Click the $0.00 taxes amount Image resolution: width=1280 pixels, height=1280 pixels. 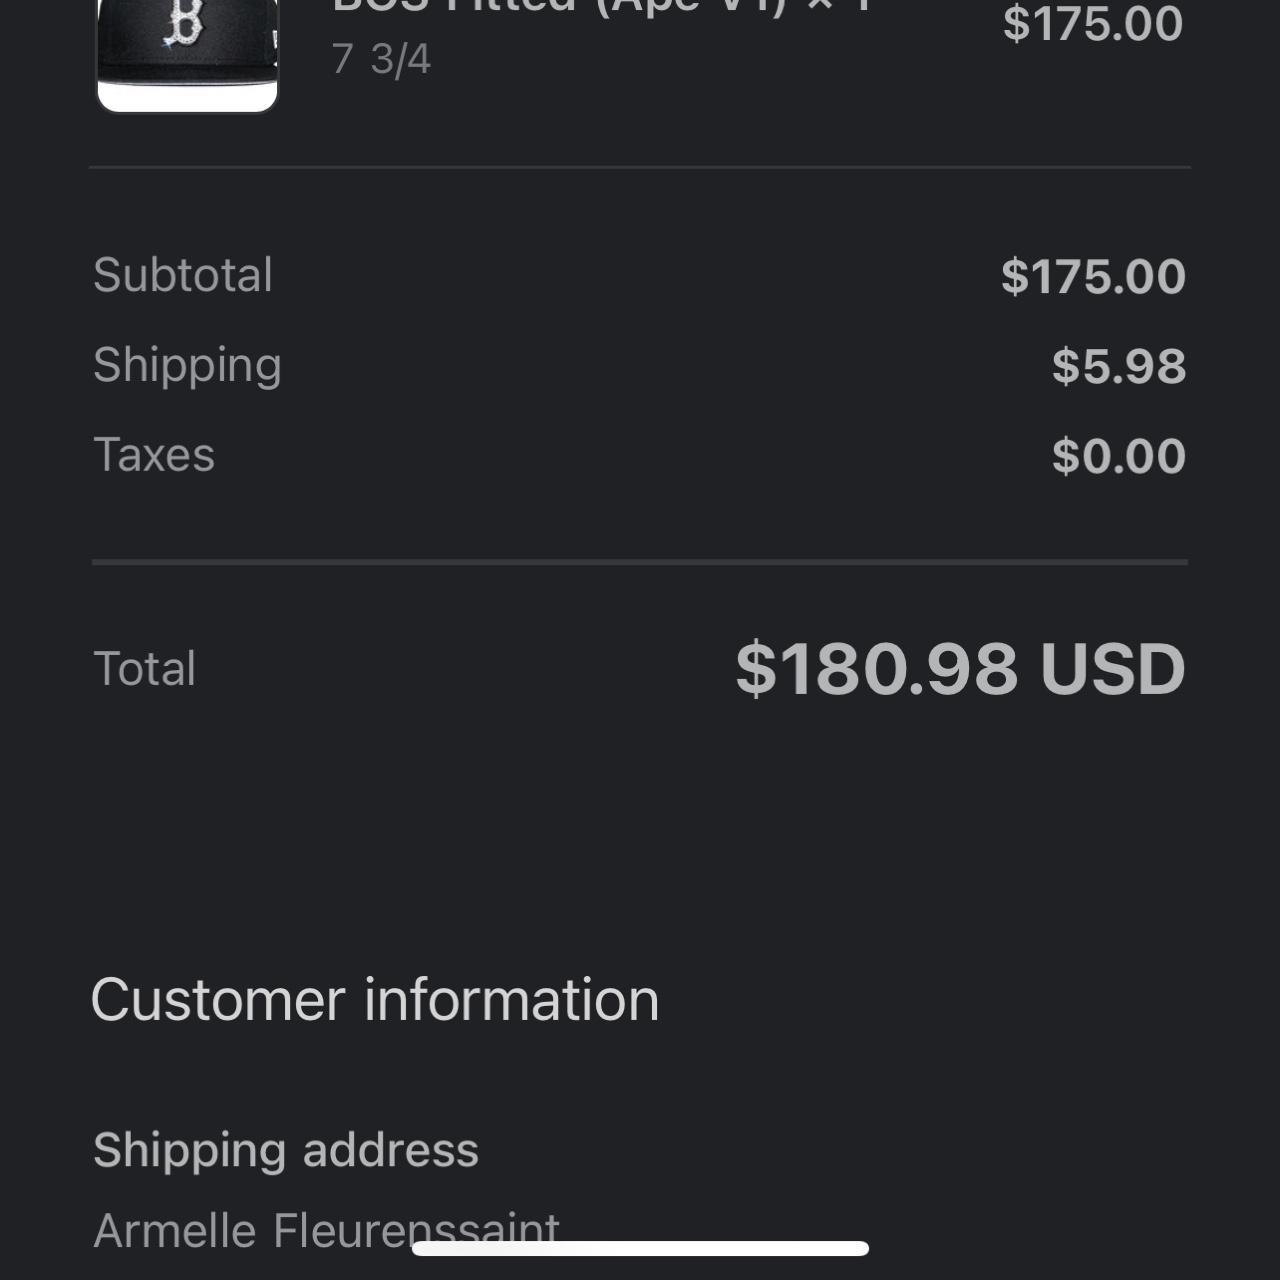pos(1118,456)
